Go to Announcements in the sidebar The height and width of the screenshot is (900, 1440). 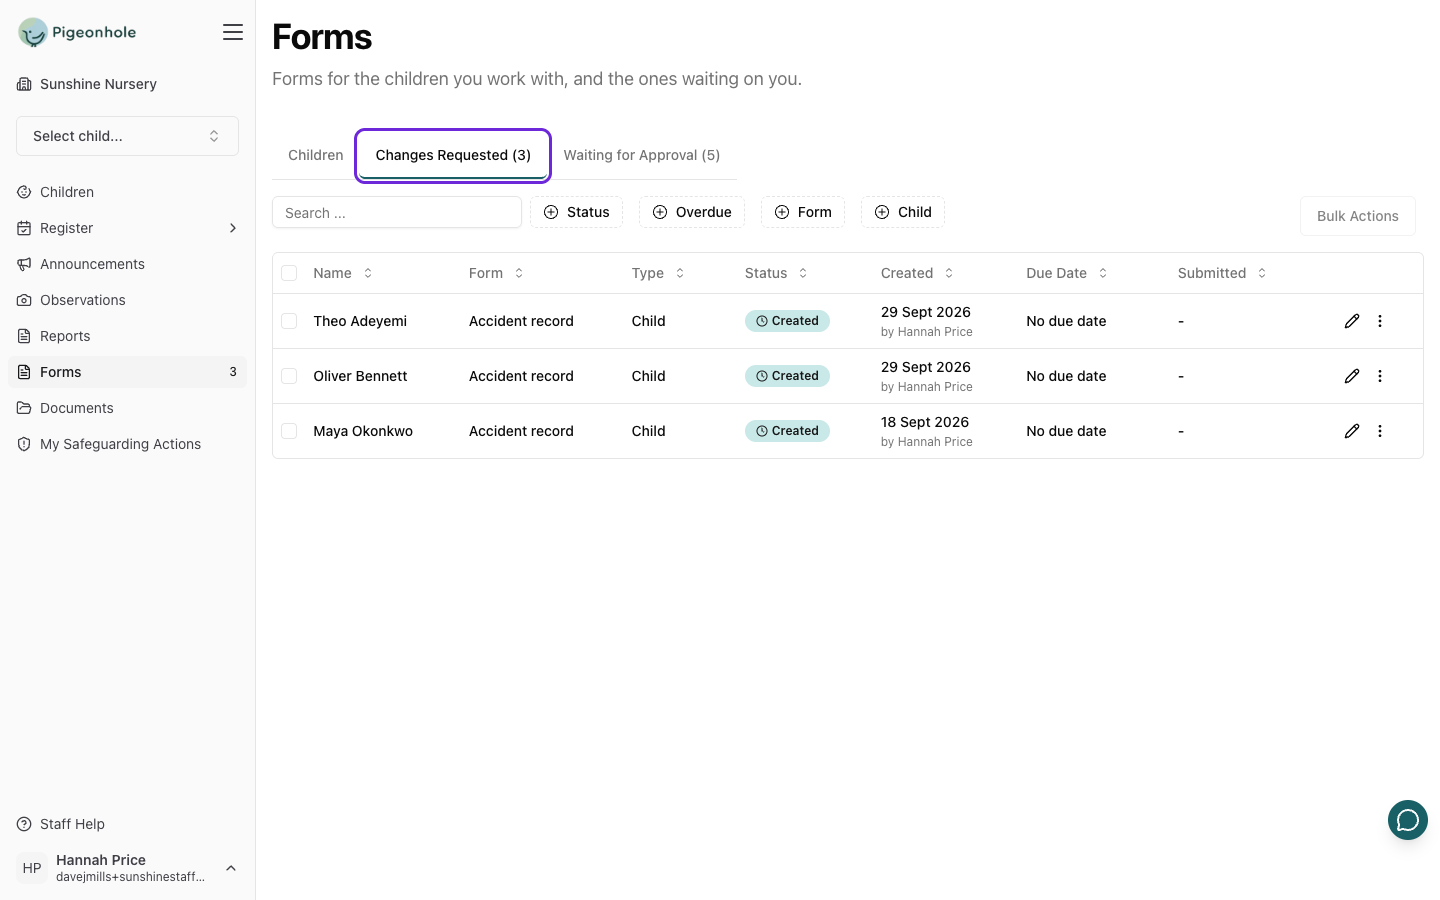point(127,264)
